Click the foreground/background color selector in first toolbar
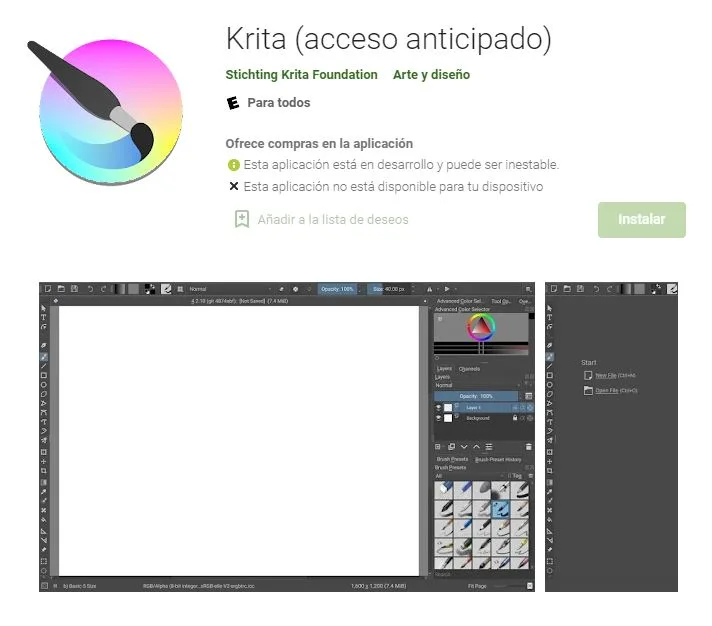 [x=150, y=289]
